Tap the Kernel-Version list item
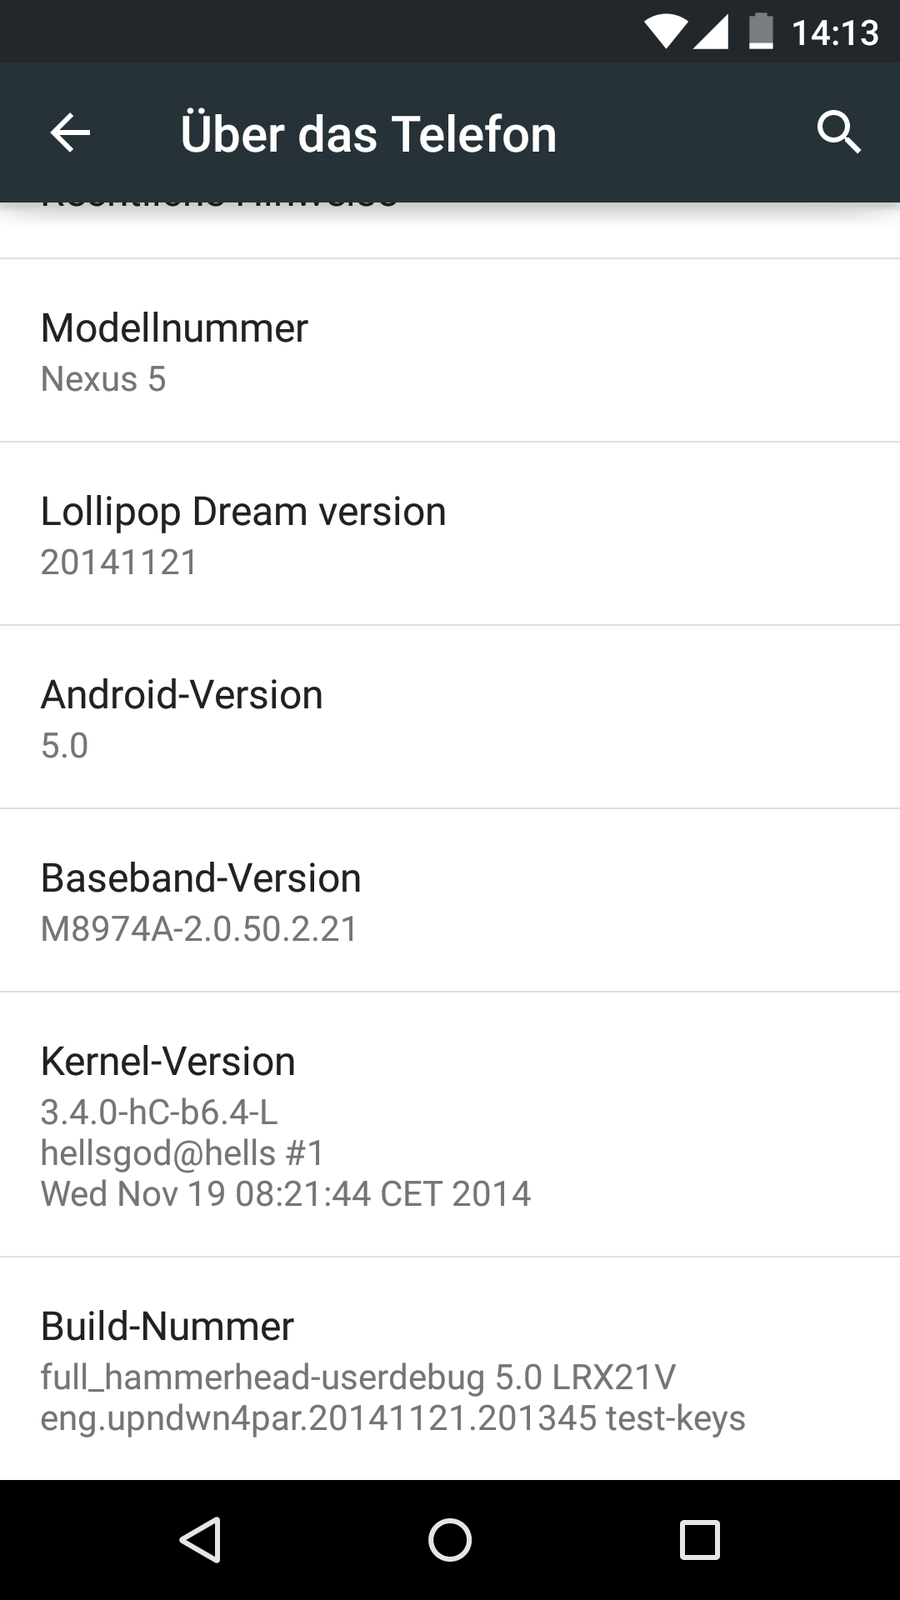Viewport: 900px width, 1600px height. click(x=450, y=1125)
